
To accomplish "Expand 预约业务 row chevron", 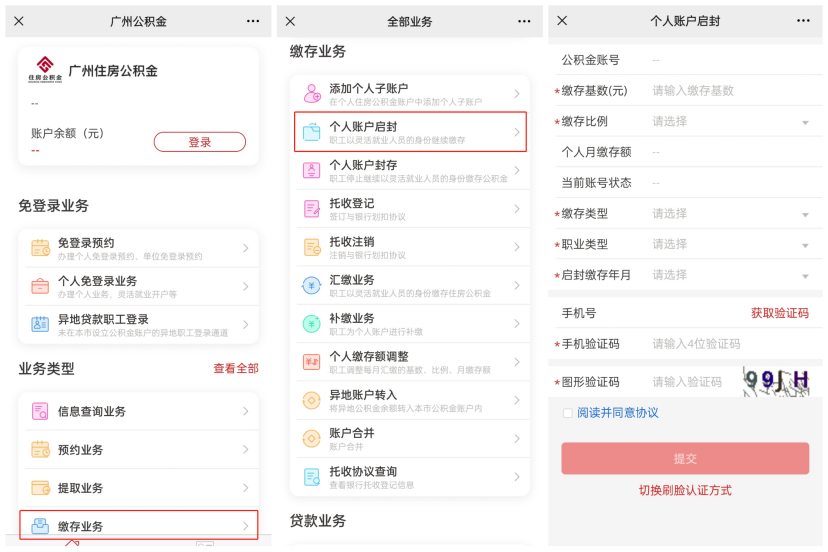I will (x=246, y=450).
